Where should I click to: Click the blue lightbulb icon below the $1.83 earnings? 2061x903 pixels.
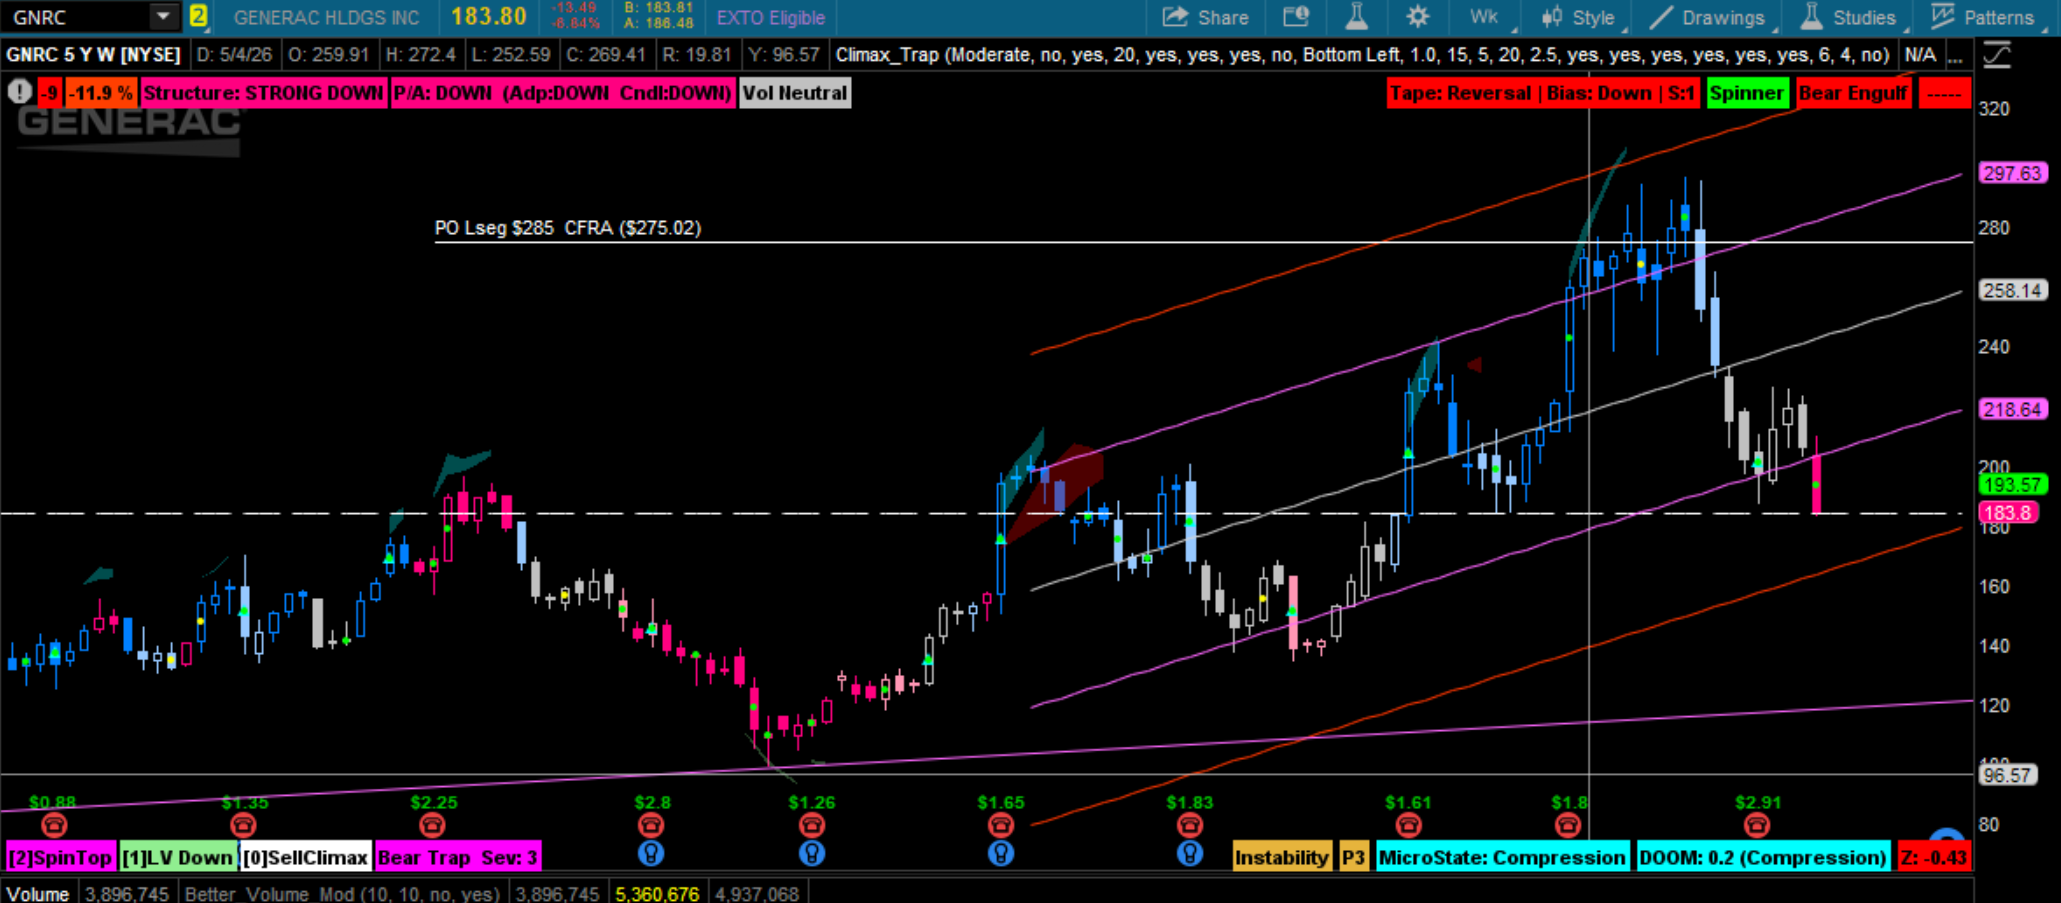tap(1189, 853)
